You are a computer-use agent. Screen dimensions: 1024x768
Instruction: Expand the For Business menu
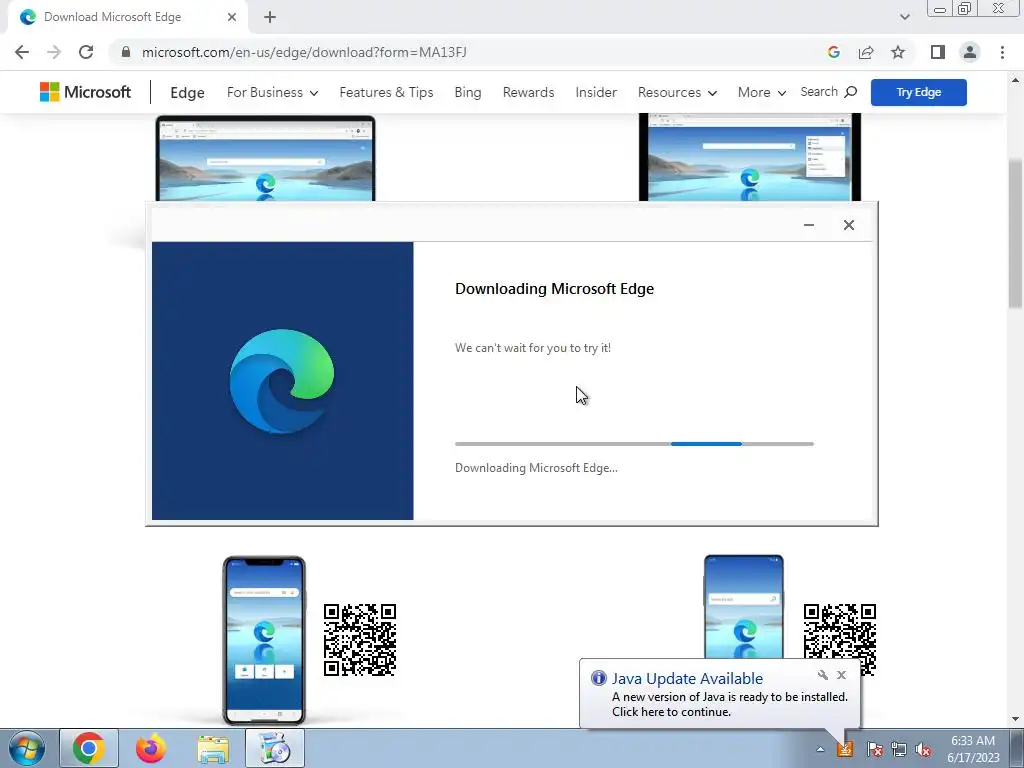272,92
